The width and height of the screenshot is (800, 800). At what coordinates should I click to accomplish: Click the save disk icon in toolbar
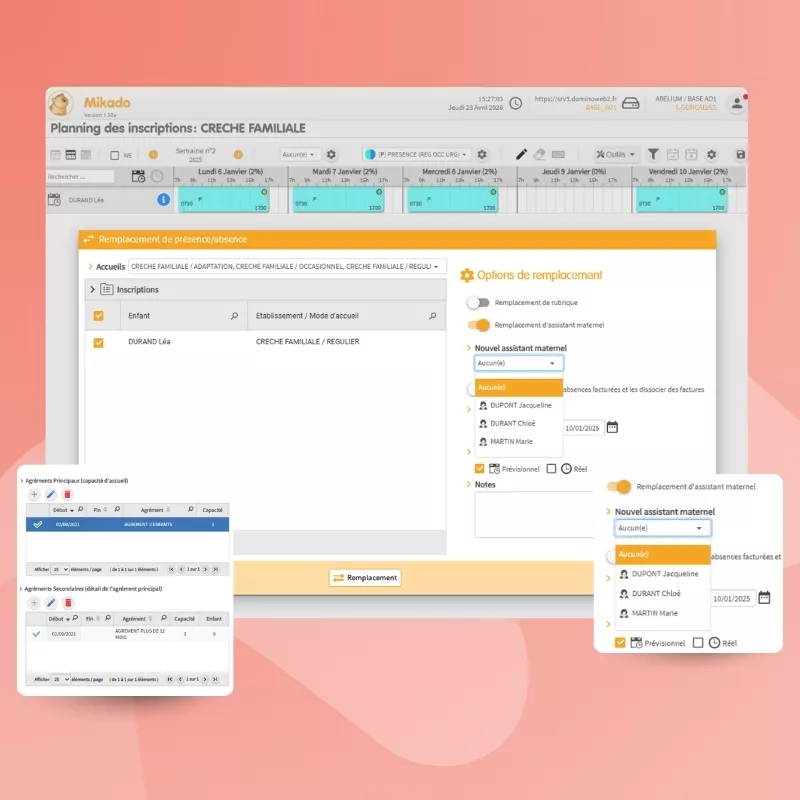coord(740,155)
